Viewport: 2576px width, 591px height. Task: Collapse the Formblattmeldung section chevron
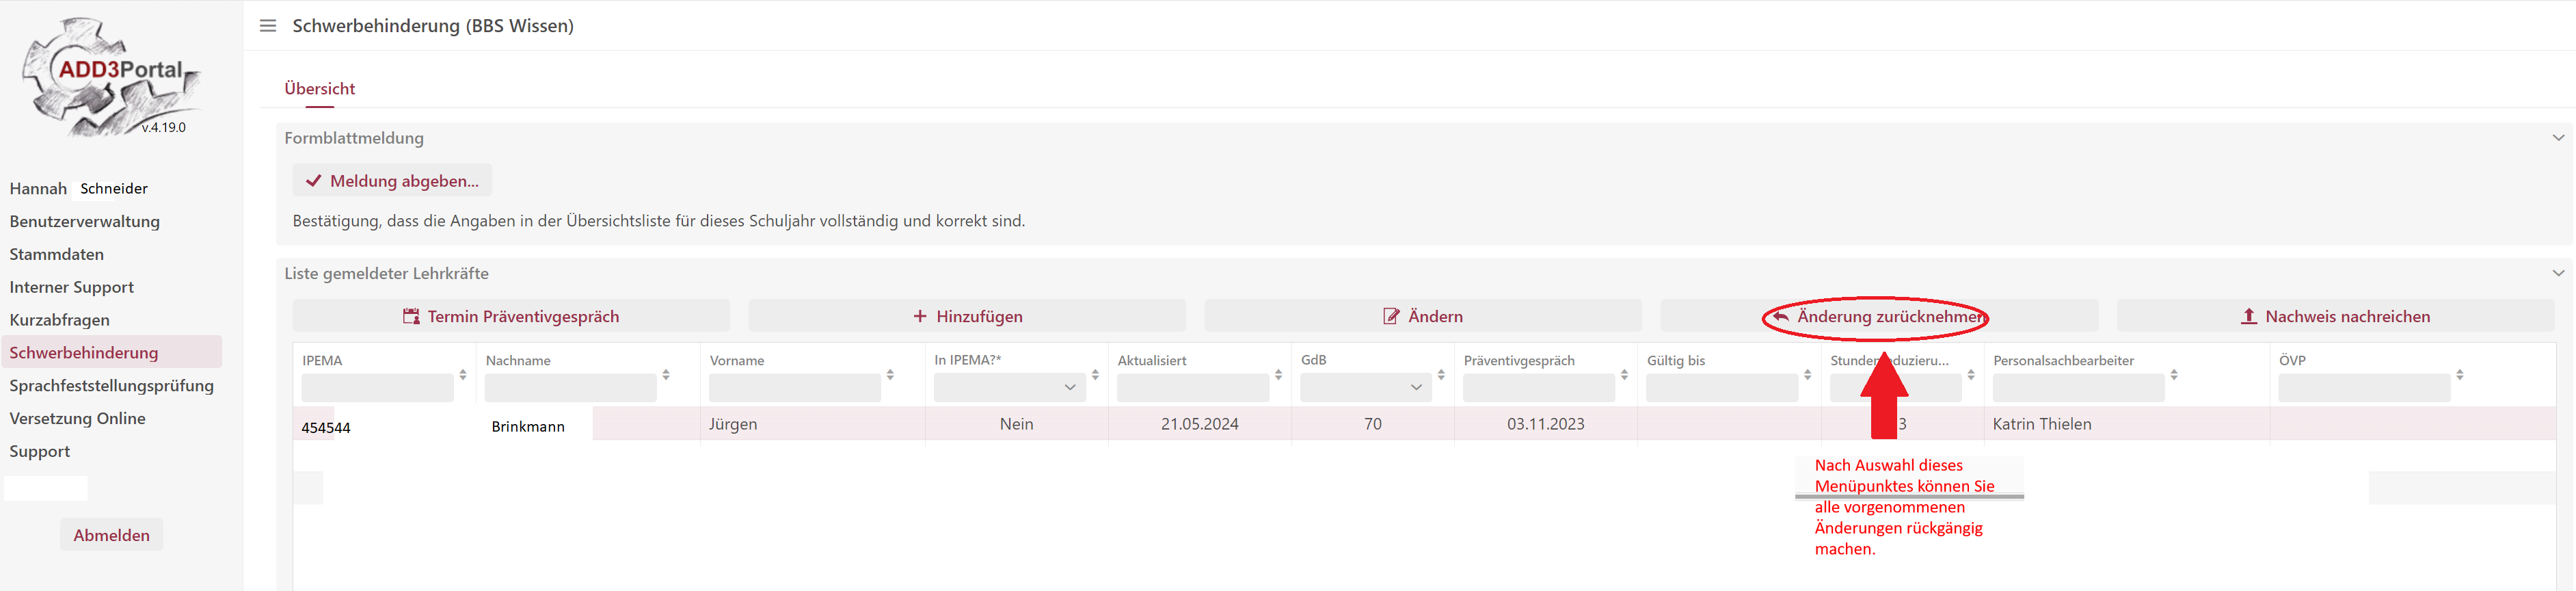pos(2558,138)
